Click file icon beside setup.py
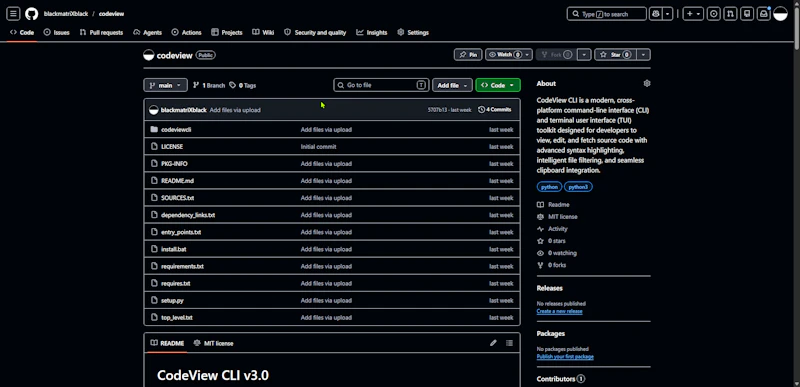The image size is (800, 387). [x=154, y=300]
